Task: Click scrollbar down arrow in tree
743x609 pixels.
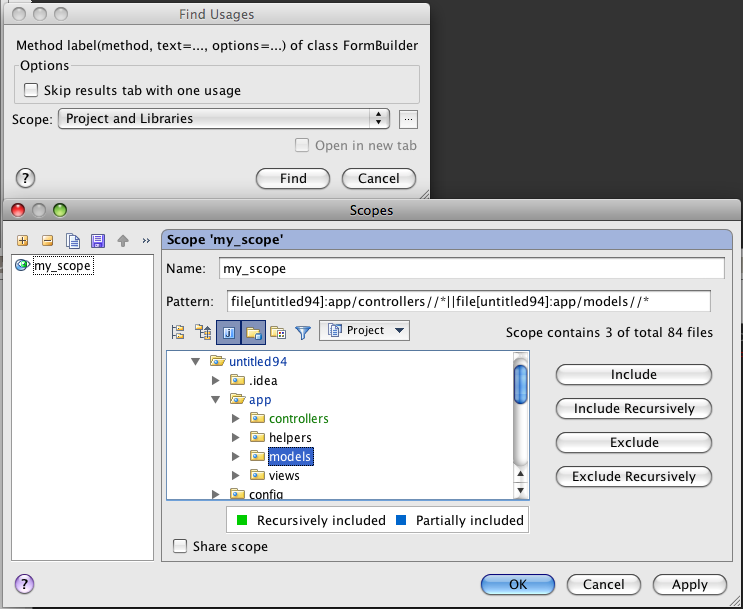Action: coord(520,491)
